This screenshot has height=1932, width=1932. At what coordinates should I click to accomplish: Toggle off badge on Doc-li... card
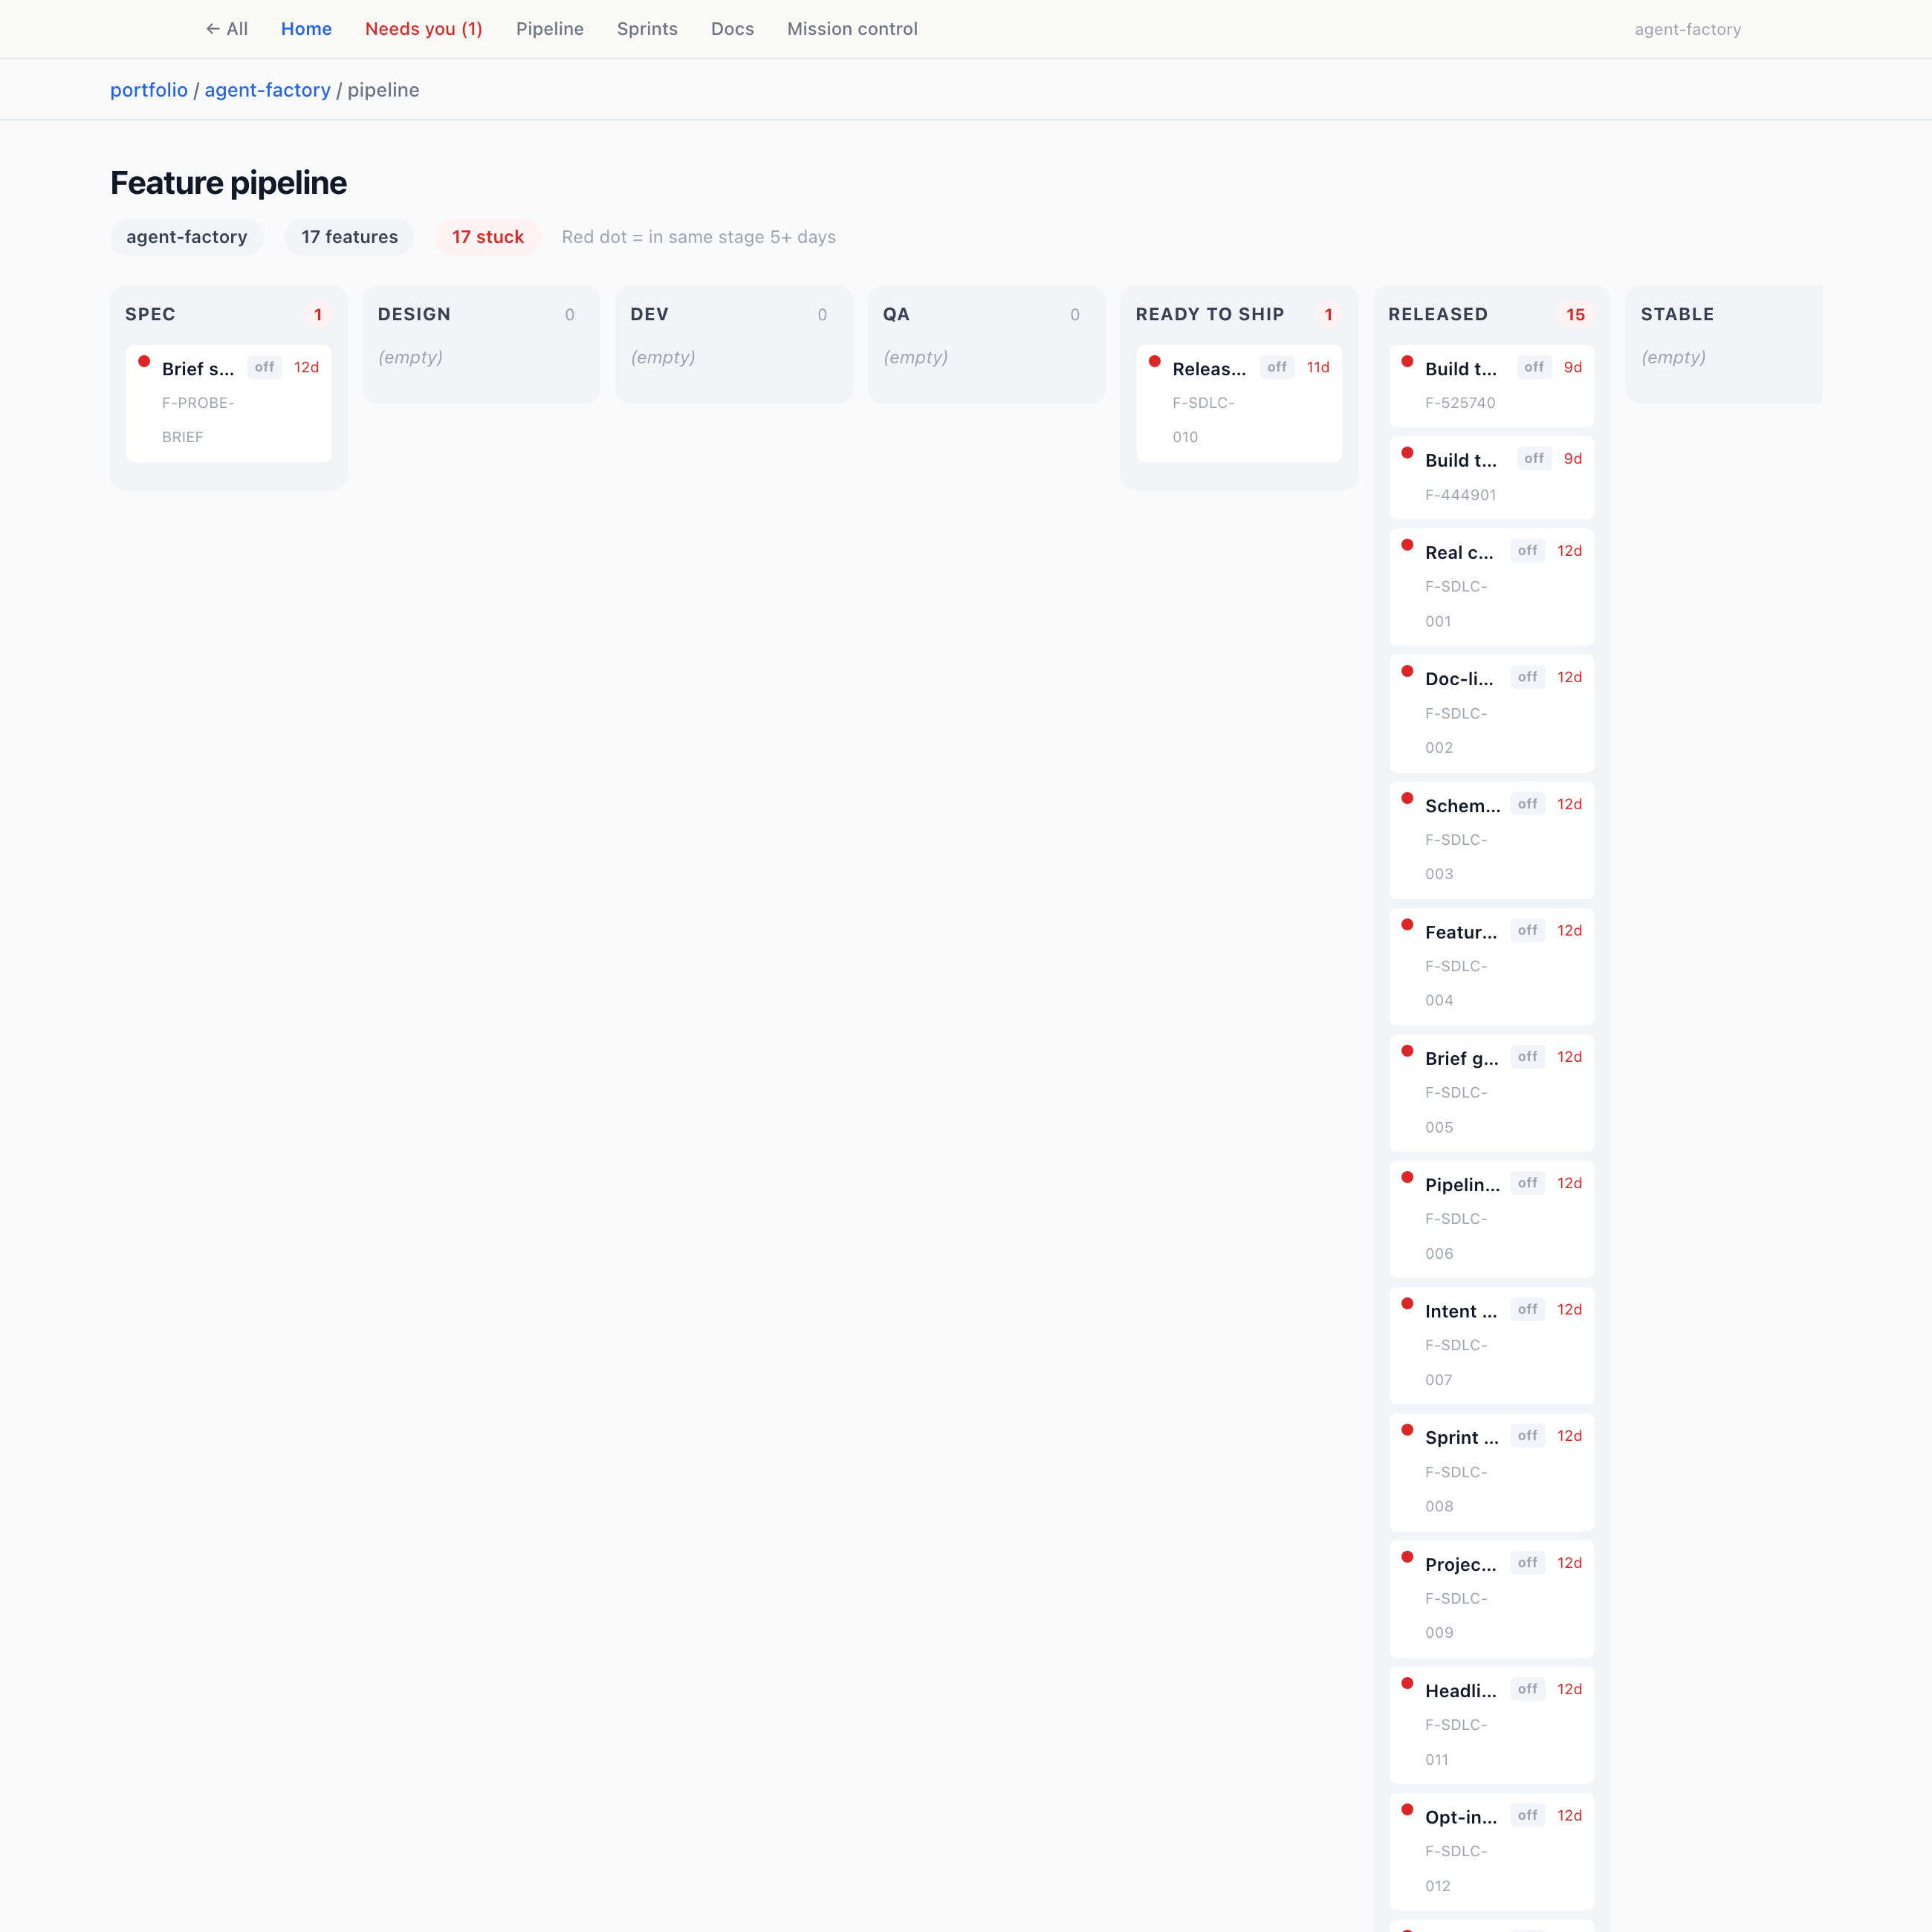coord(1528,677)
